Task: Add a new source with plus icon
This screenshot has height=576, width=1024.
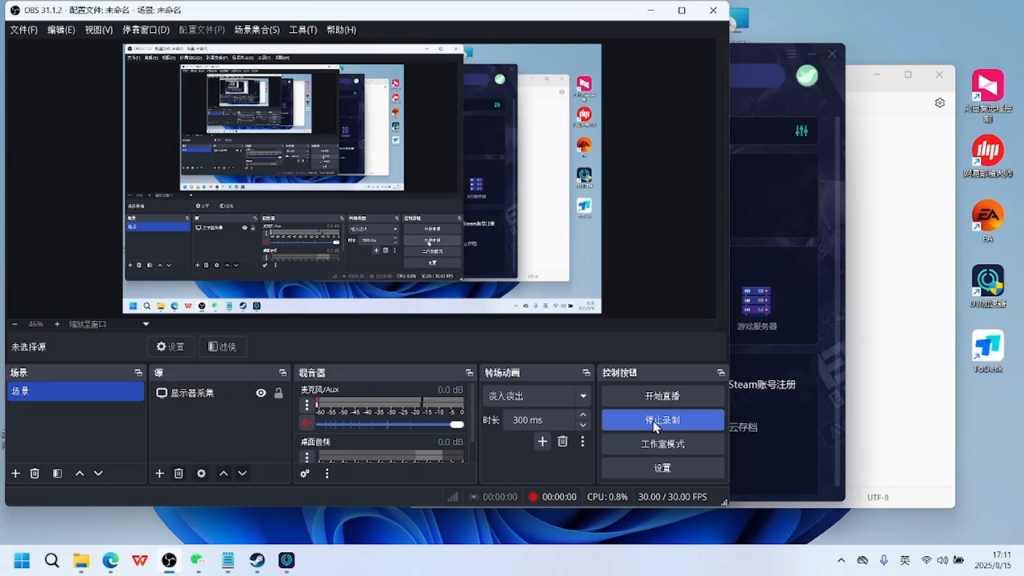Action: [159, 473]
